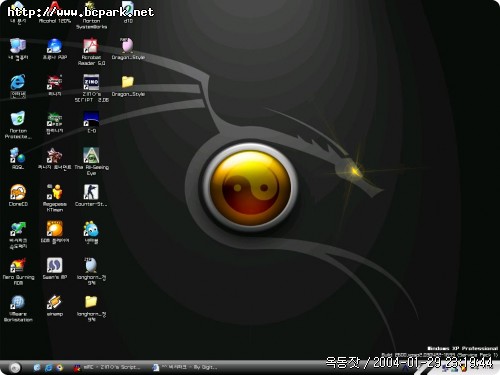The width and height of the screenshot is (500, 375).
Task: Open the Norton Protected Recycle Bin
Action: [x=18, y=125]
